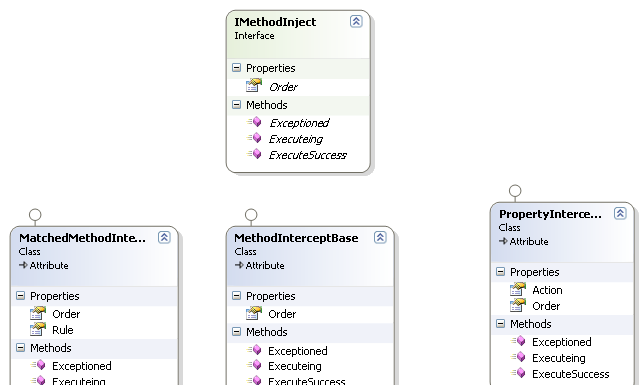Collapse the IMethodInject interface box via chevron

point(356,21)
